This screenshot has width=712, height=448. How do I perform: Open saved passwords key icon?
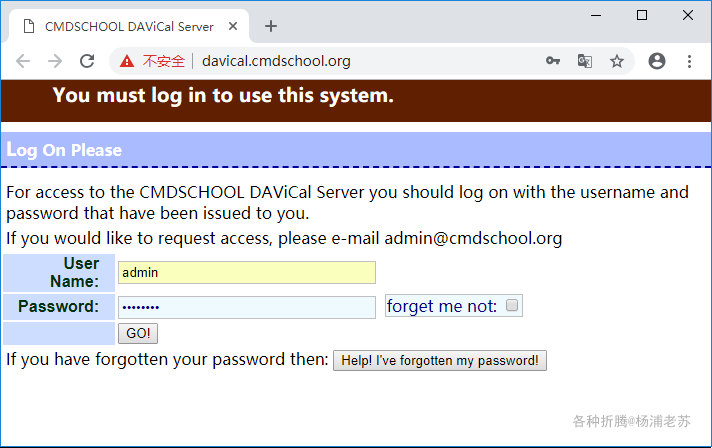click(x=553, y=61)
